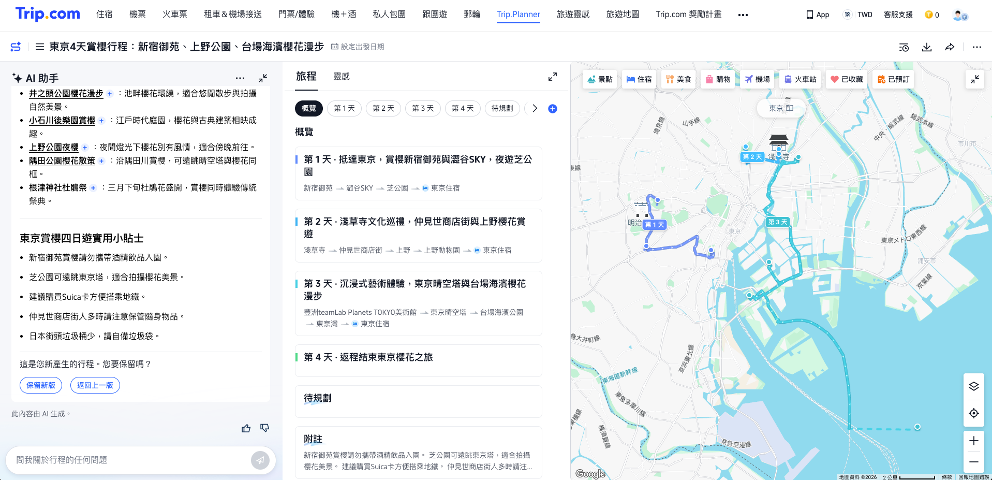Select 第1天 day pill
Image resolution: width=992 pixels, height=480 pixels.
click(x=344, y=109)
